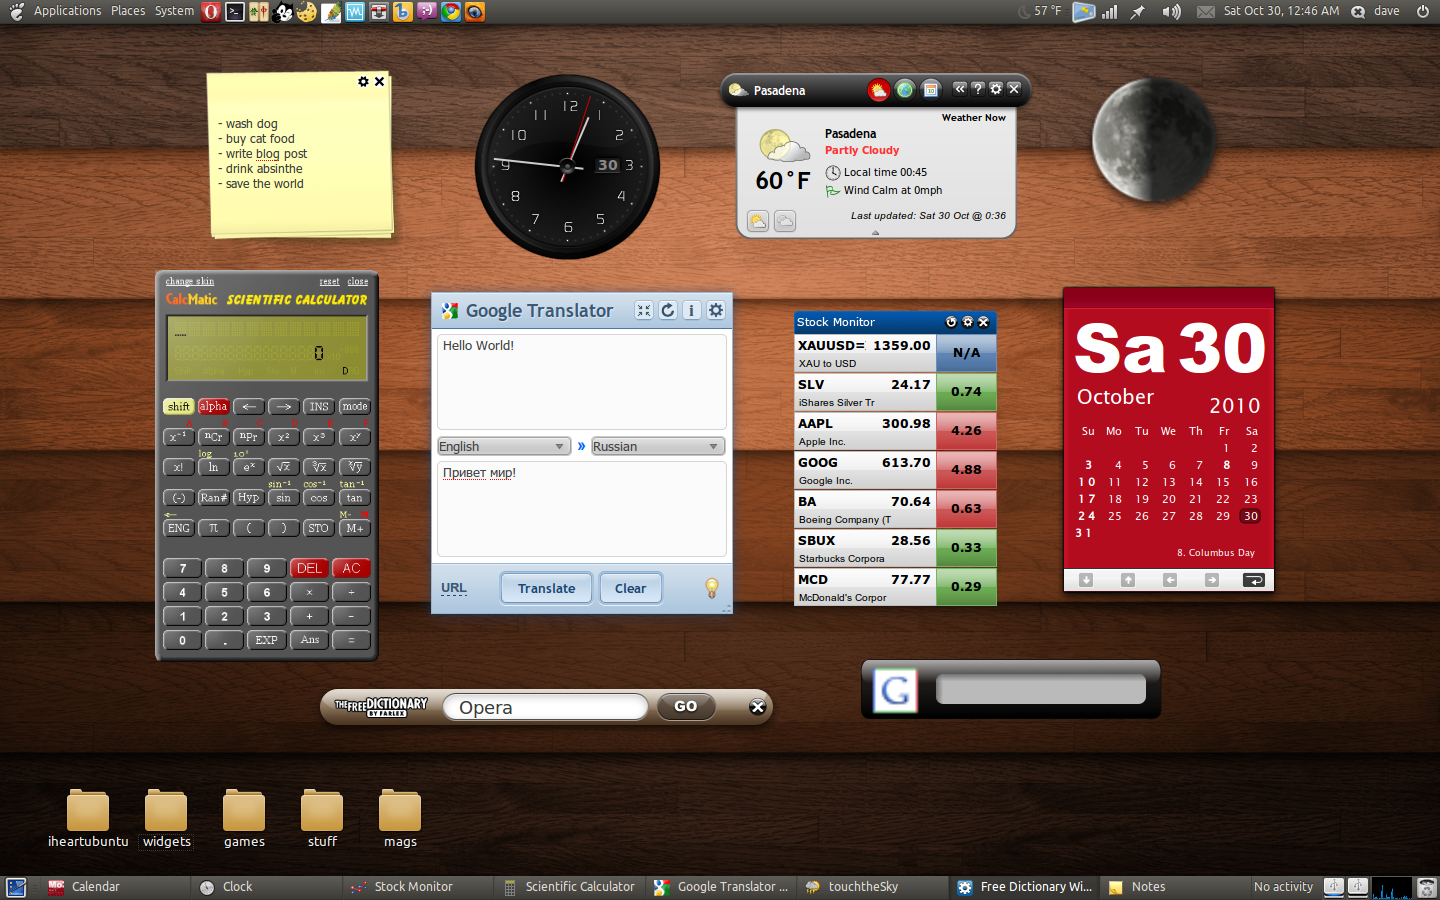The width and height of the screenshot is (1440, 900).
Task: Return to today with calendar return button
Action: [x=1253, y=580]
